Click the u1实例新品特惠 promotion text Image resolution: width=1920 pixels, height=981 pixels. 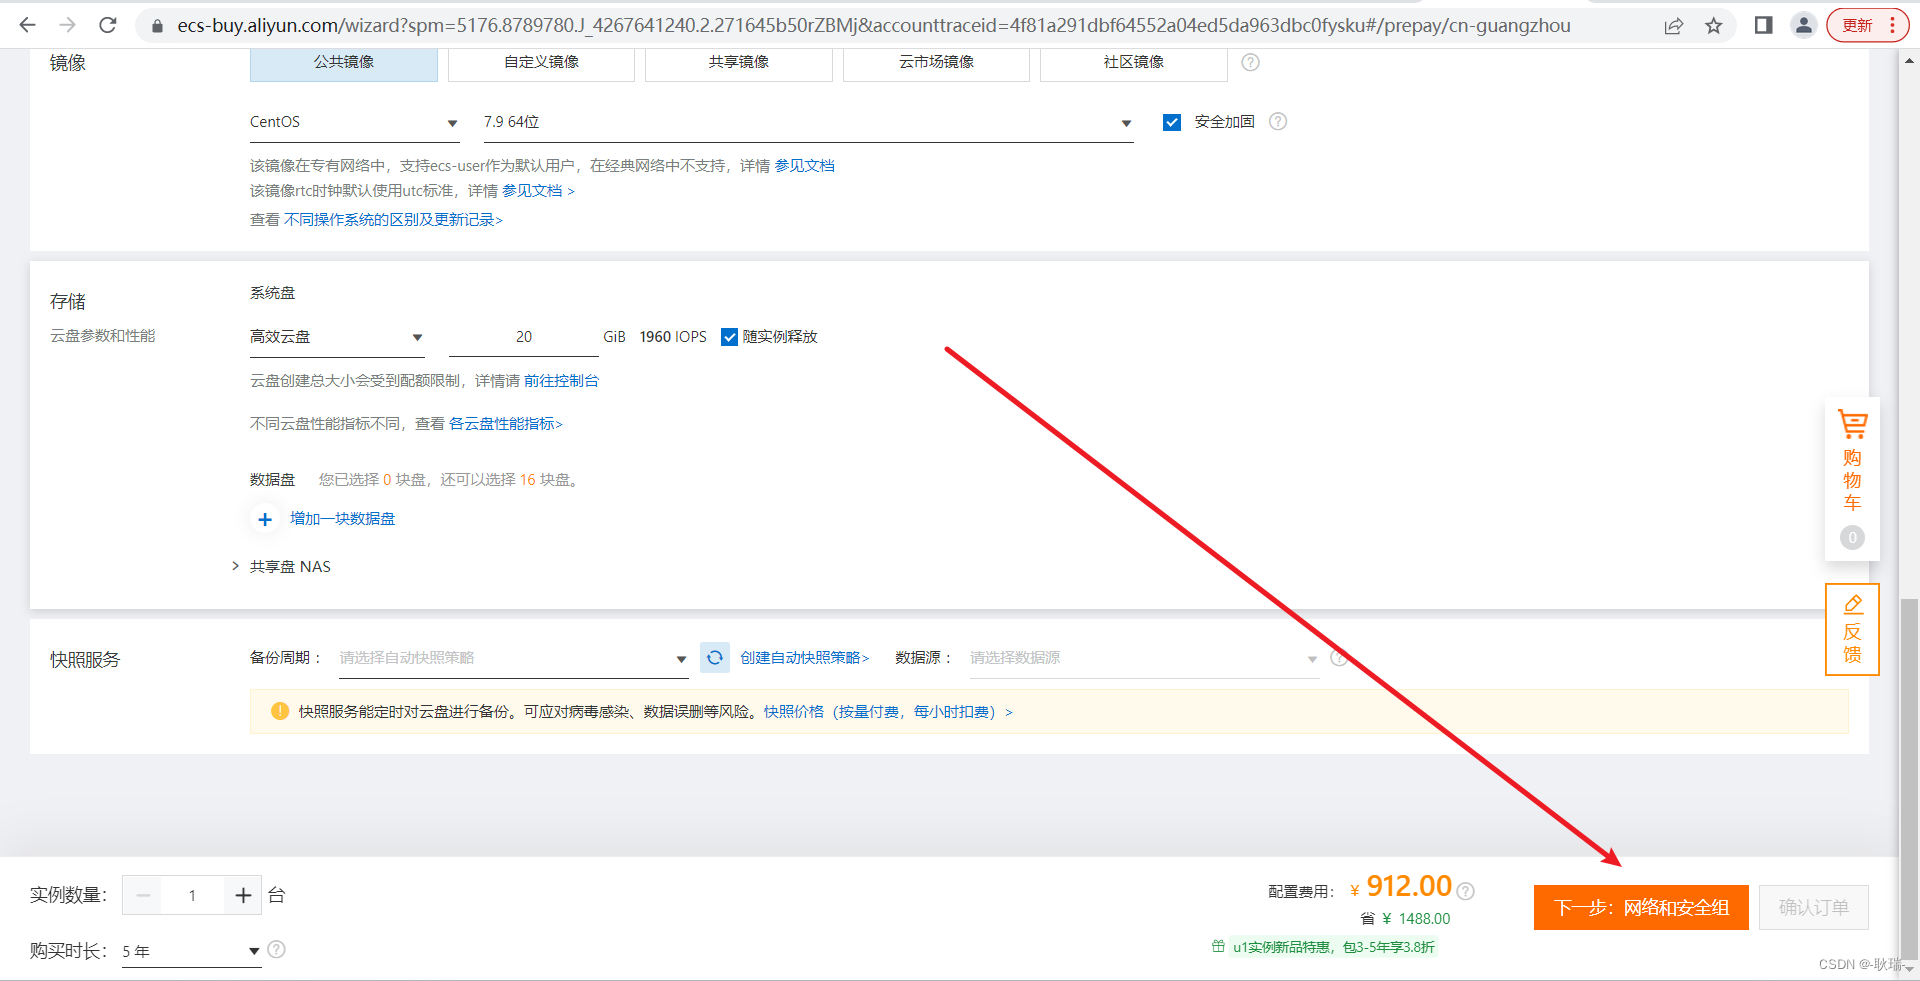[x=1333, y=947]
